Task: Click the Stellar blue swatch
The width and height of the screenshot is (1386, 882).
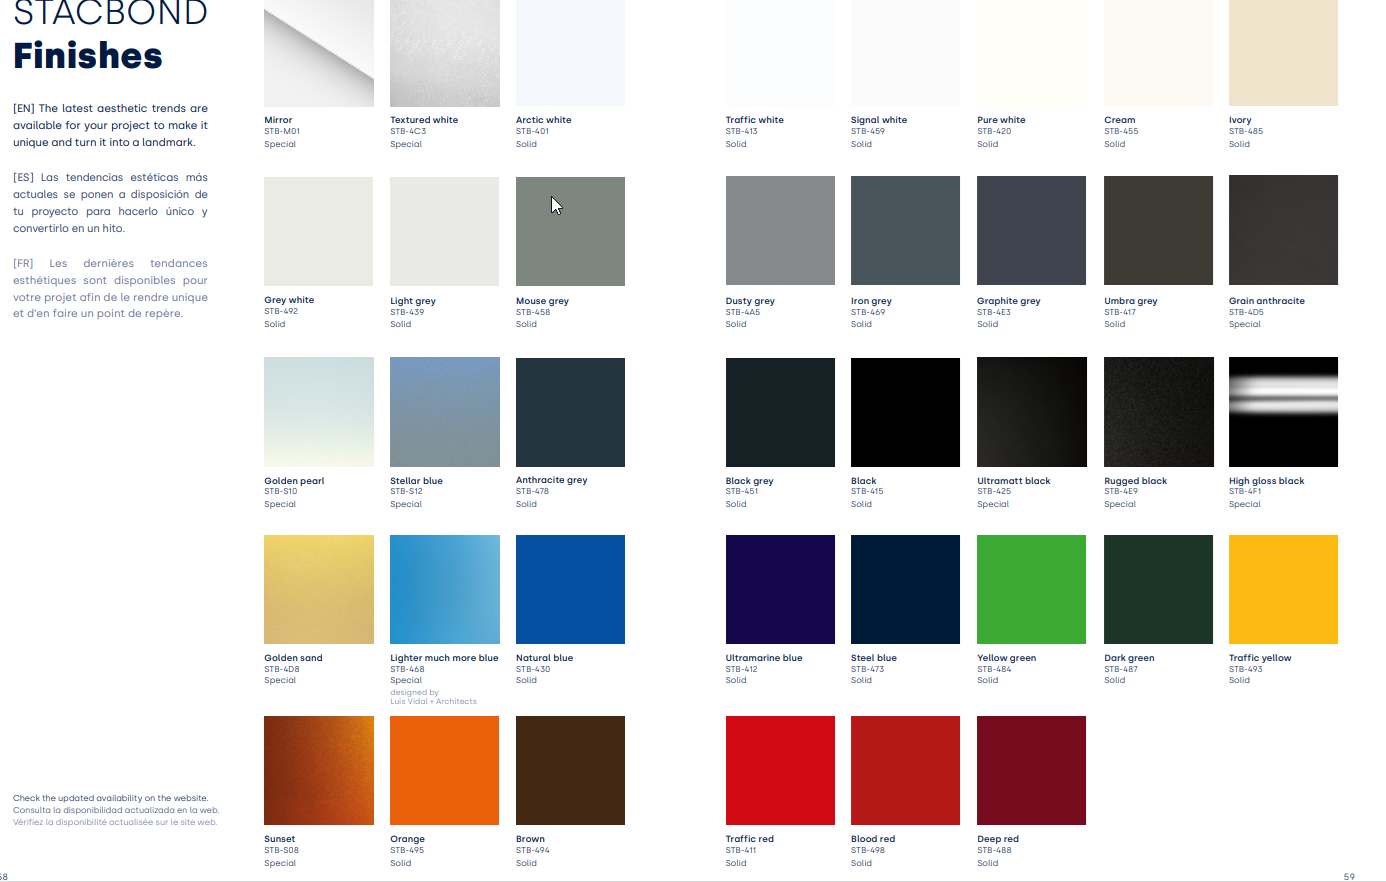Action: coord(444,412)
